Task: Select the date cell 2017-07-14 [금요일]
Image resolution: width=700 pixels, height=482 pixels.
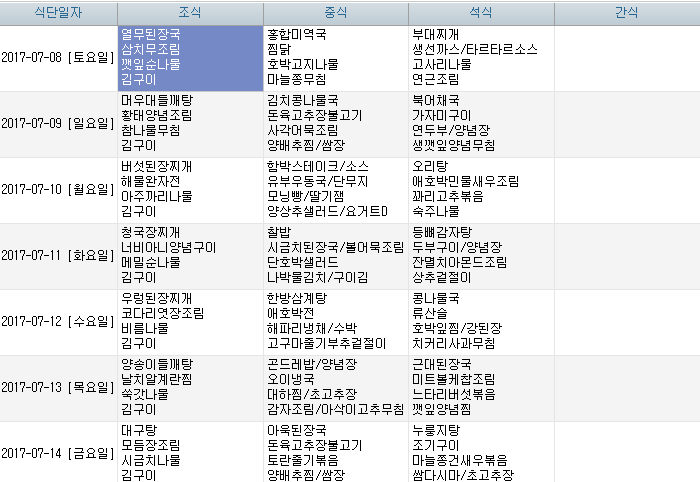Action: click(x=58, y=453)
